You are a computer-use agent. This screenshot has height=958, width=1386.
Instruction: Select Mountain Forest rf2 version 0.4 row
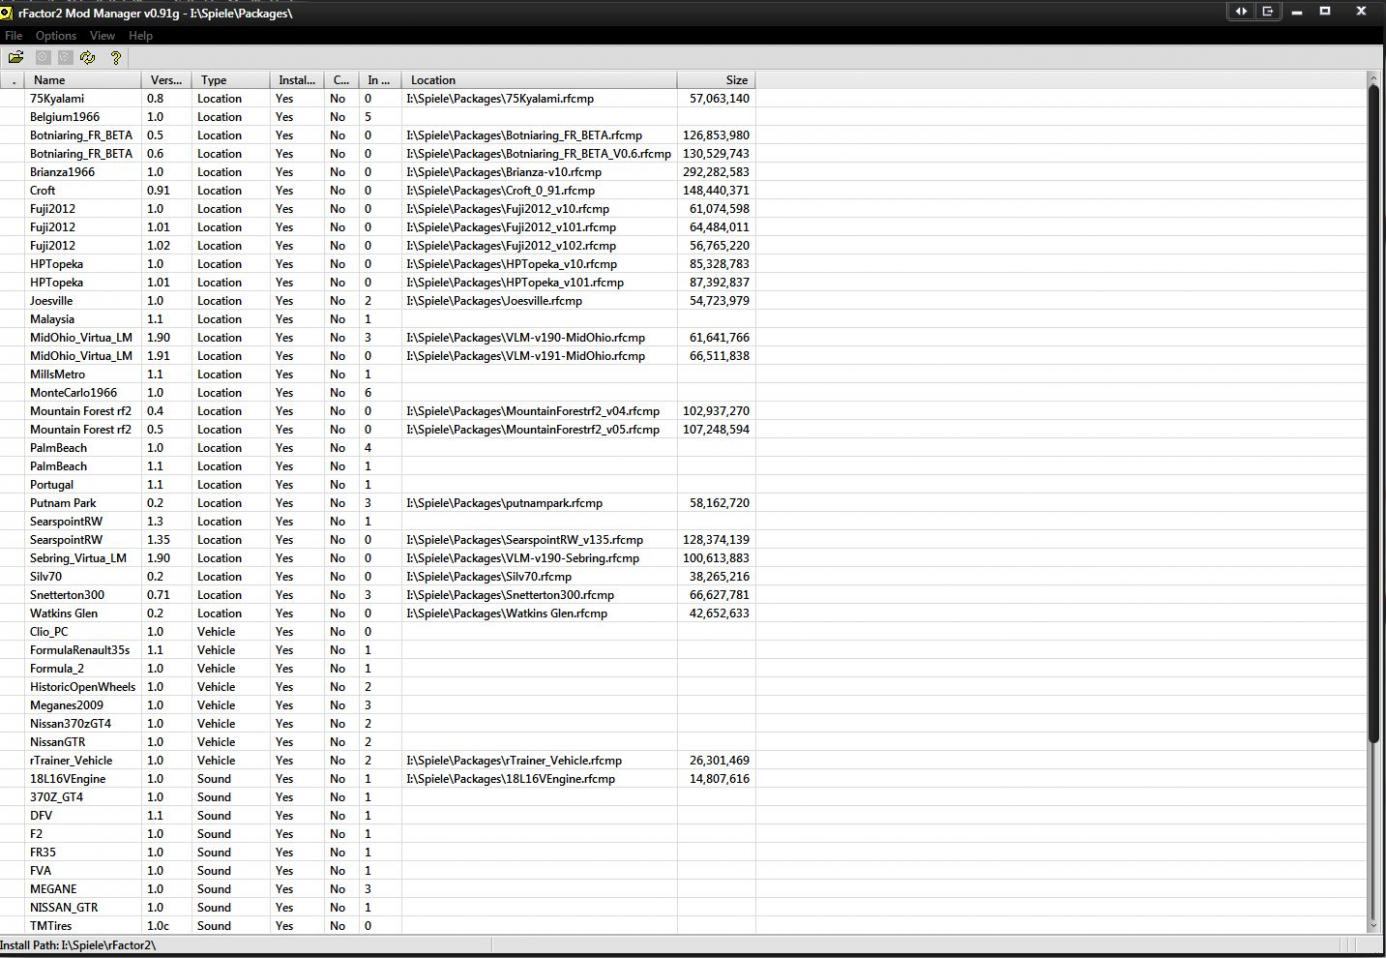[x=378, y=411]
